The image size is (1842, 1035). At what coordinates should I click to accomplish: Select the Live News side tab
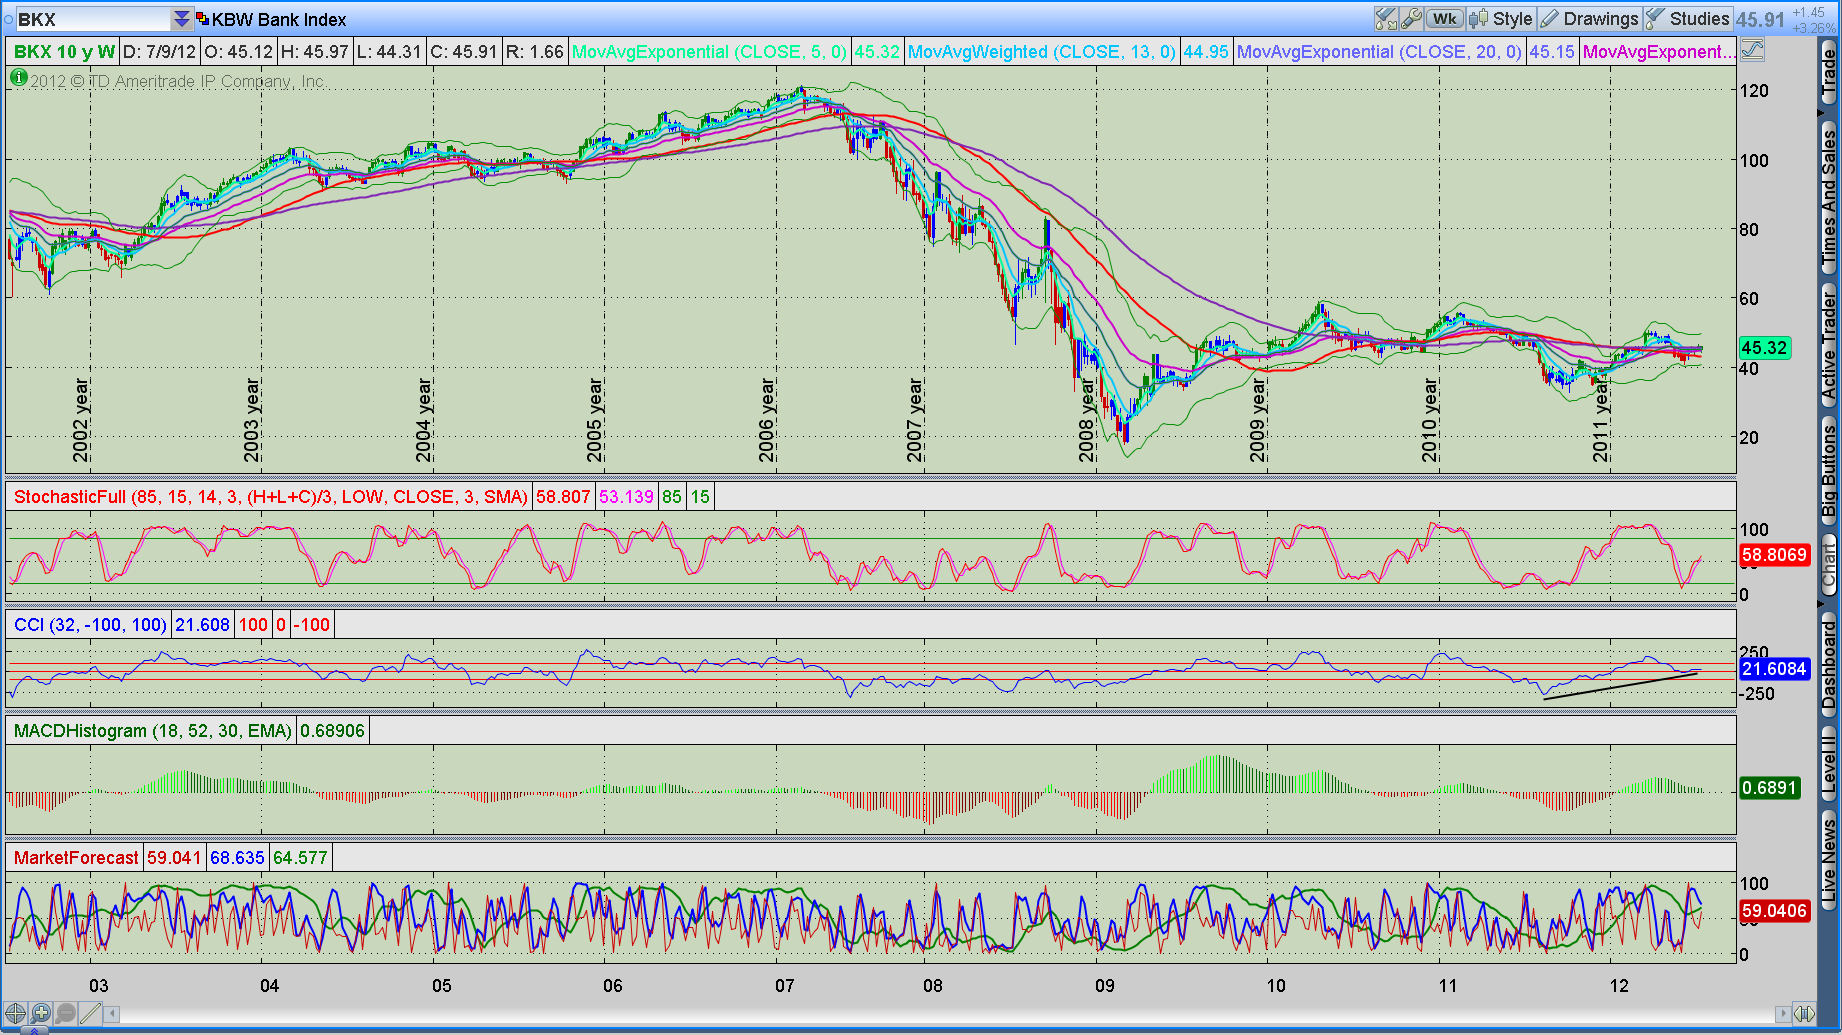click(x=1829, y=862)
